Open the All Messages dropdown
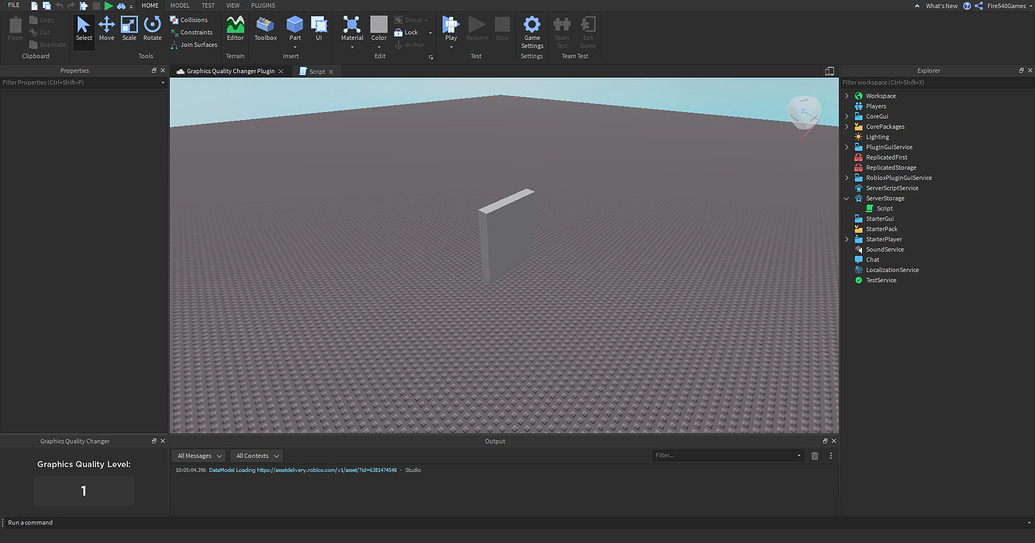The width and height of the screenshot is (1035, 543). [x=199, y=456]
